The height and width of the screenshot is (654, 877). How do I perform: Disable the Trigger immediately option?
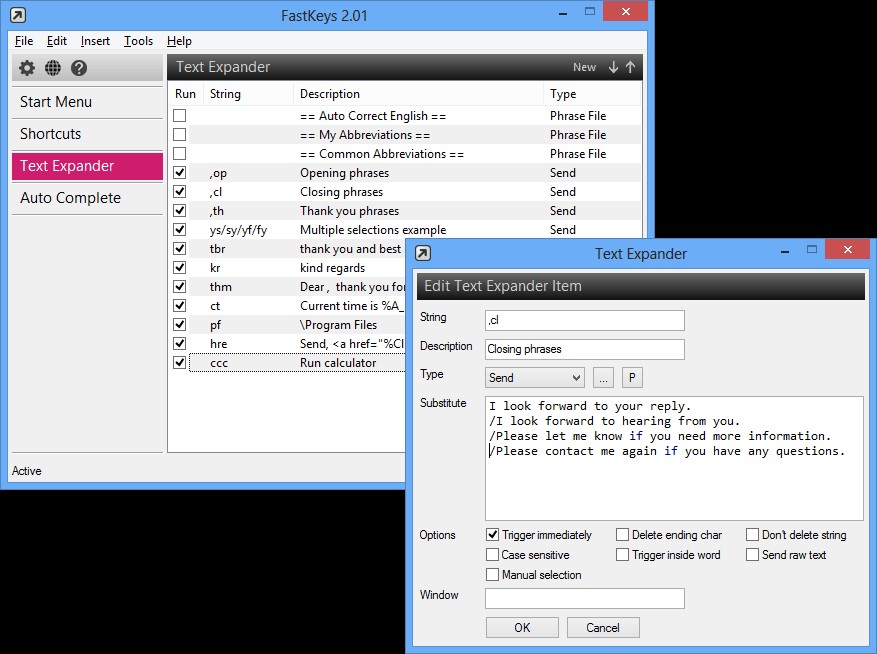click(x=492, y=535)
